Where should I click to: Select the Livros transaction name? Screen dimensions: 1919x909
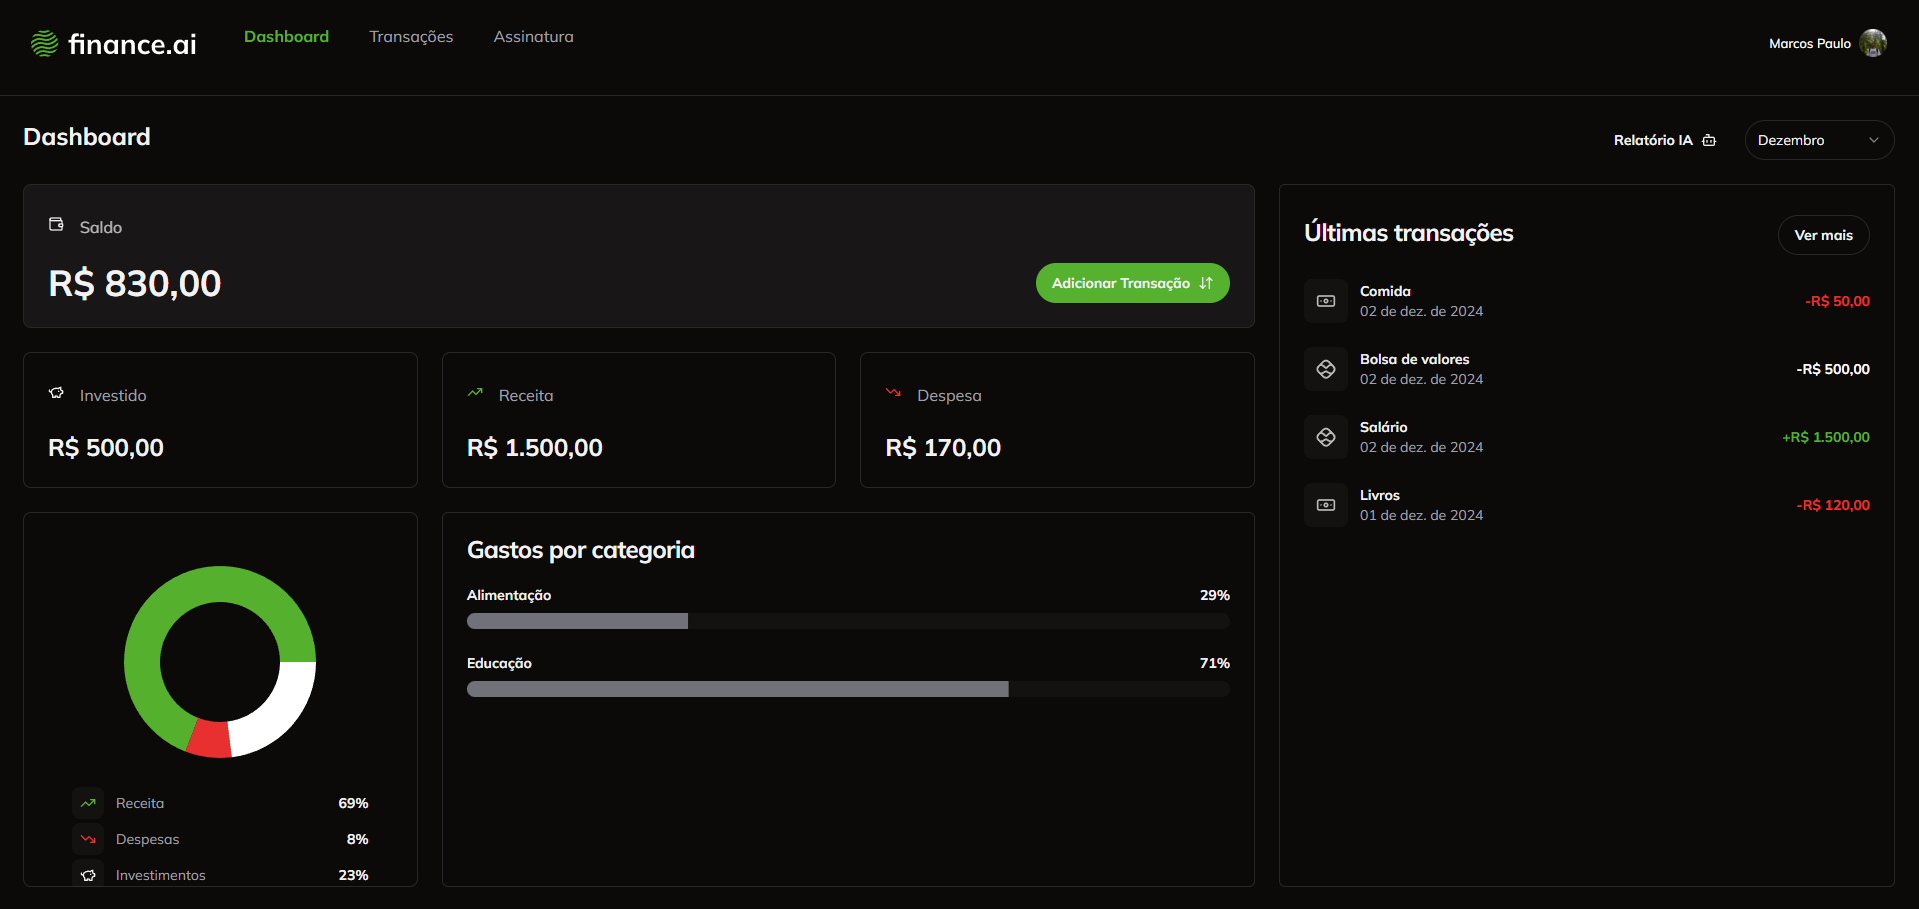coord(1379,495)
